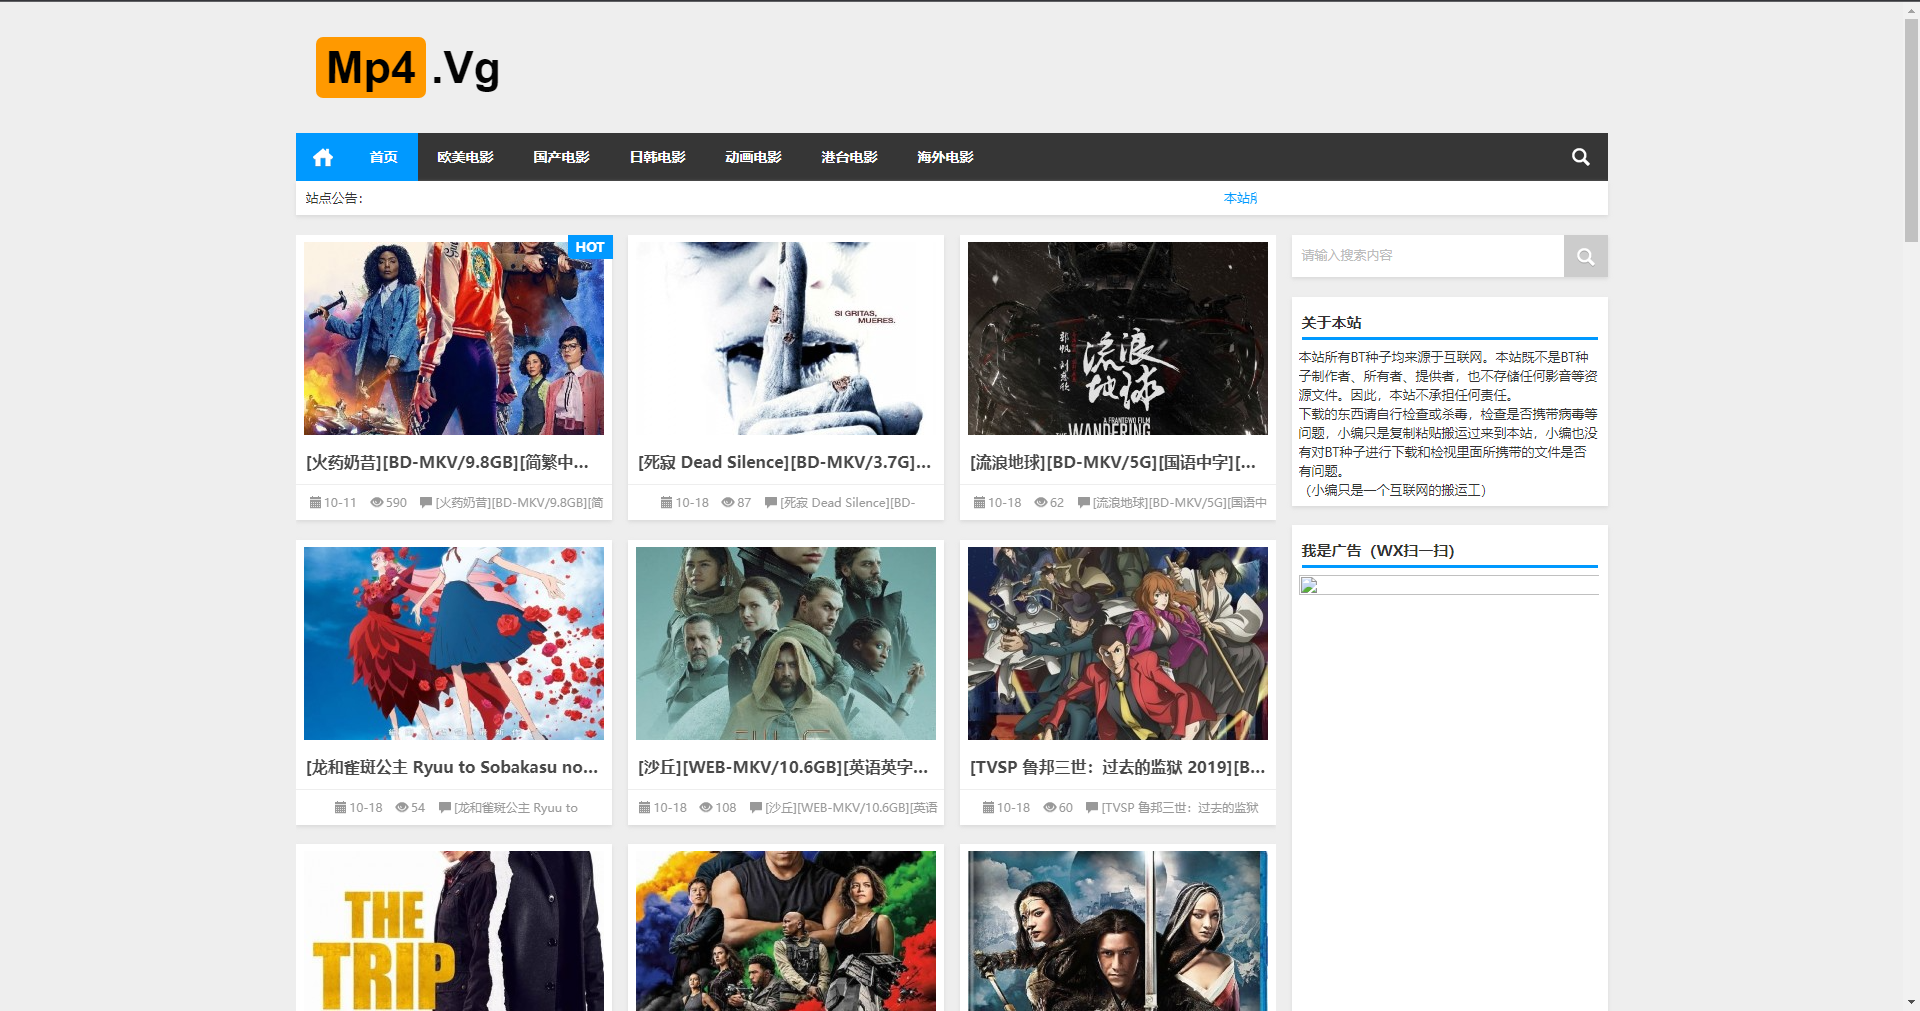Click the calendar icon on 火药奶昔 card
Viewport: 1920px width, 1011px height.
pos(315,502)
